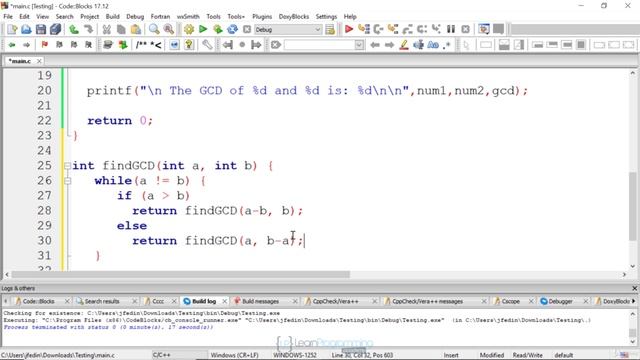Save all files toolbar icon
Image resolution: width=640 pixels, height=360 pixels.
pos(56,29)
